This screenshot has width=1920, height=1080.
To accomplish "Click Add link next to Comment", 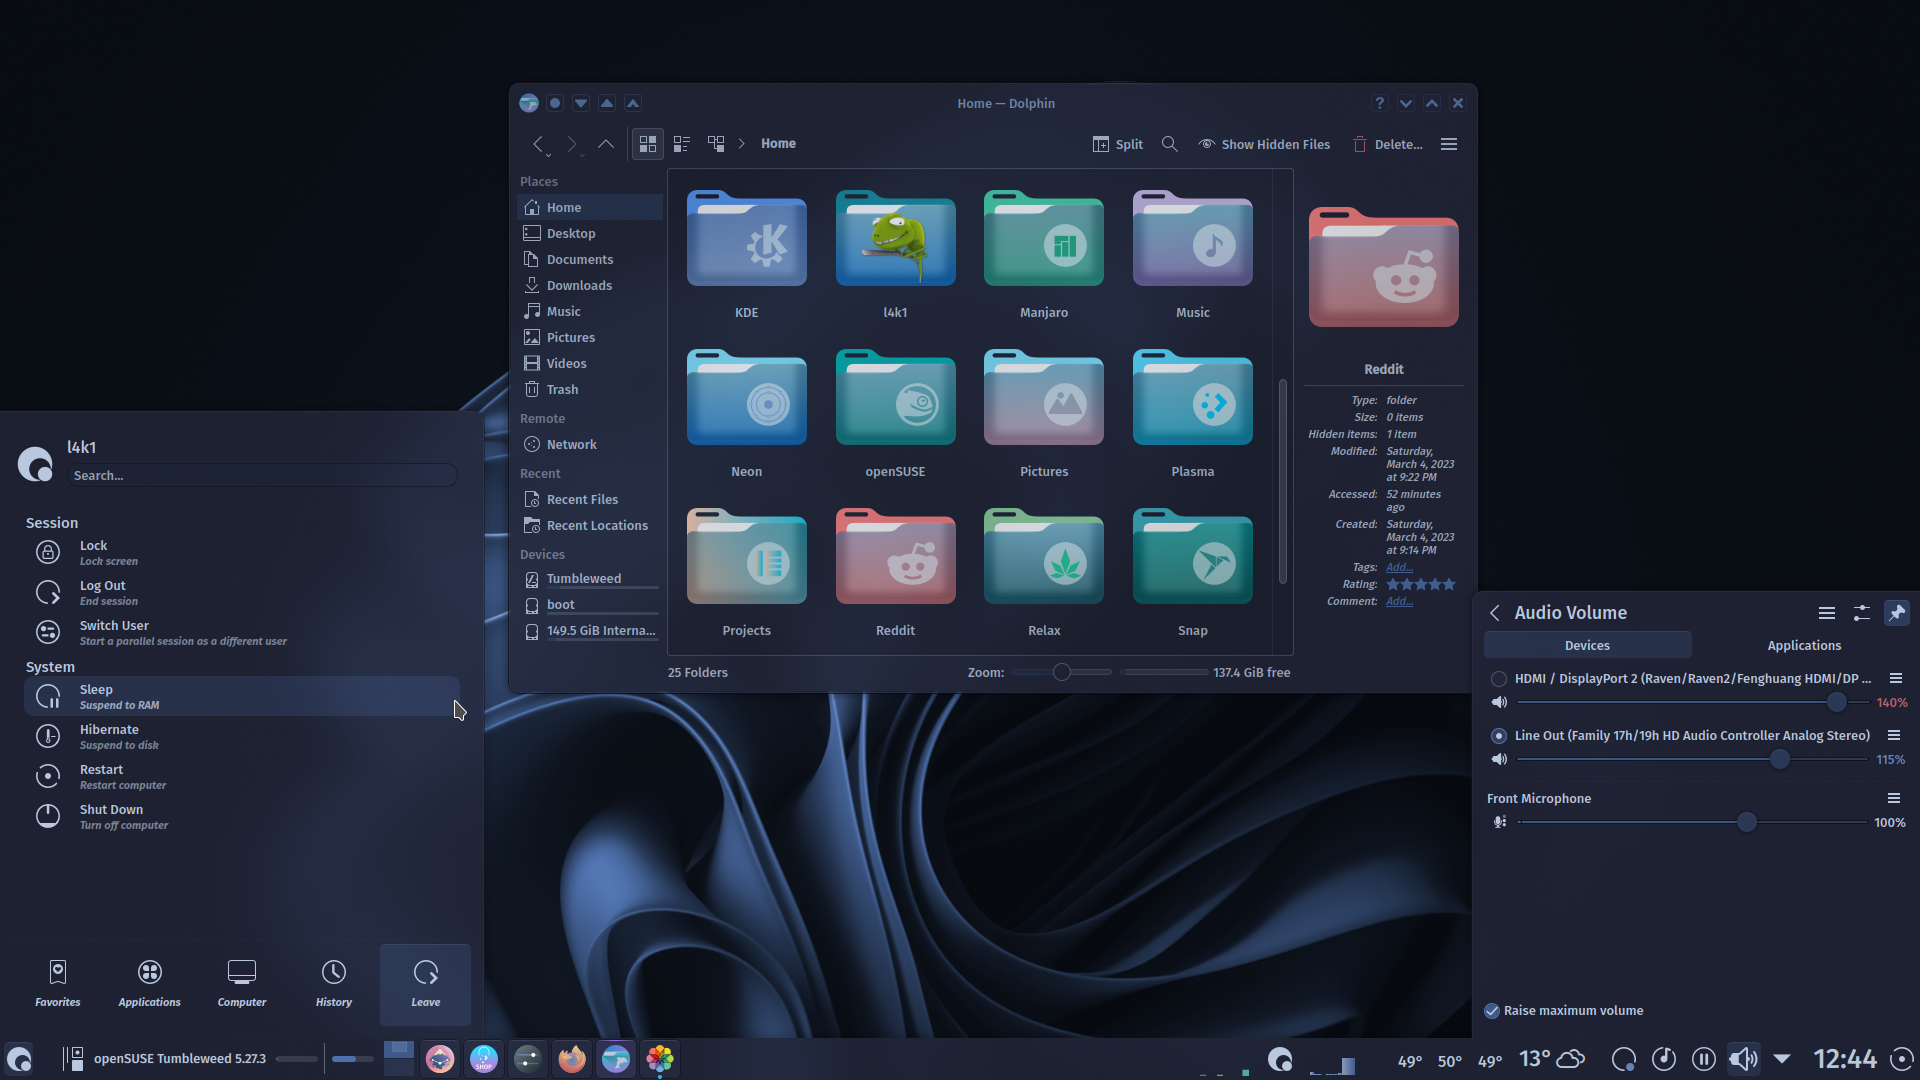I will click(x=1399, y=601).
